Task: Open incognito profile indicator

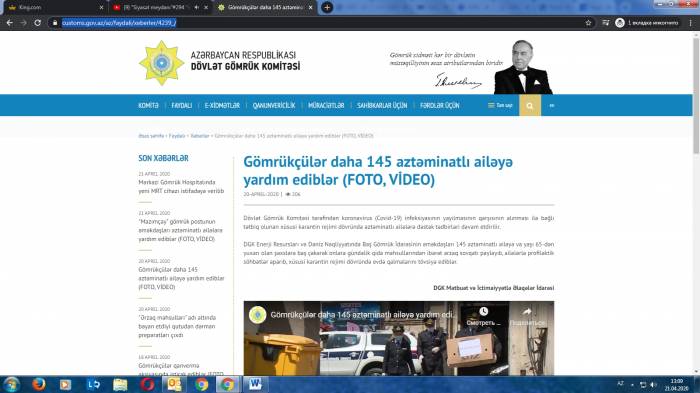Action: click(646, 23)
